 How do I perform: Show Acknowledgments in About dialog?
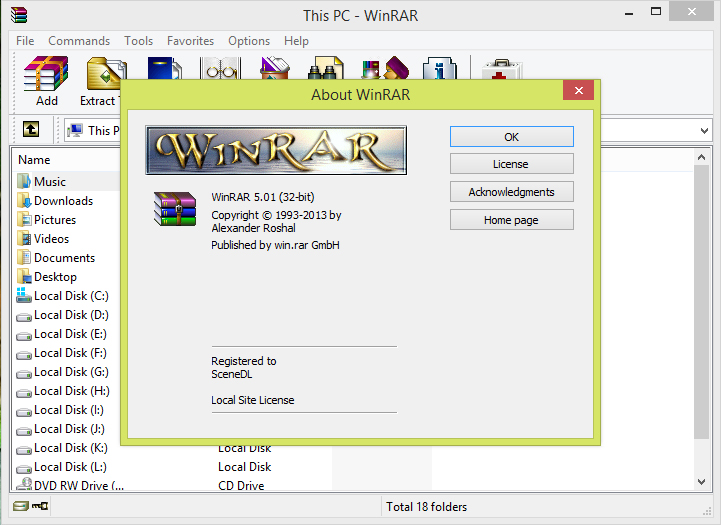click(512, 192)
